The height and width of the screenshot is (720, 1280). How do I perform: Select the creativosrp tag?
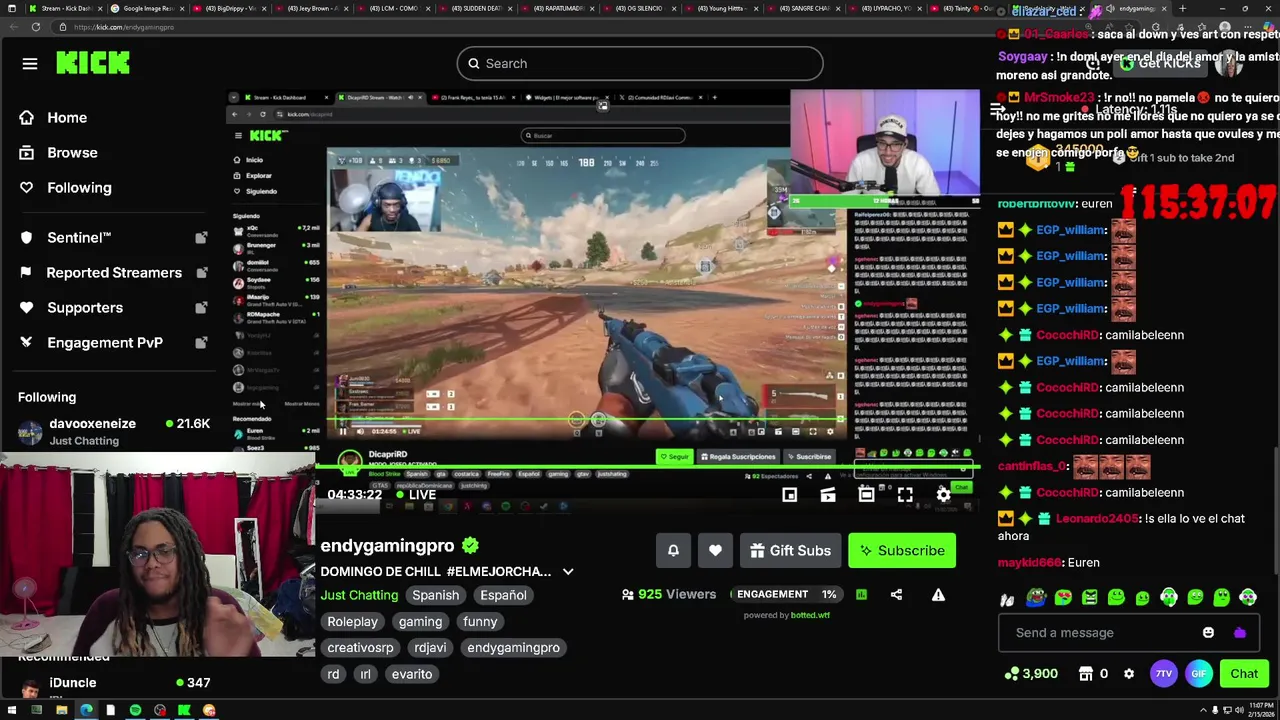tap(361, 648)
